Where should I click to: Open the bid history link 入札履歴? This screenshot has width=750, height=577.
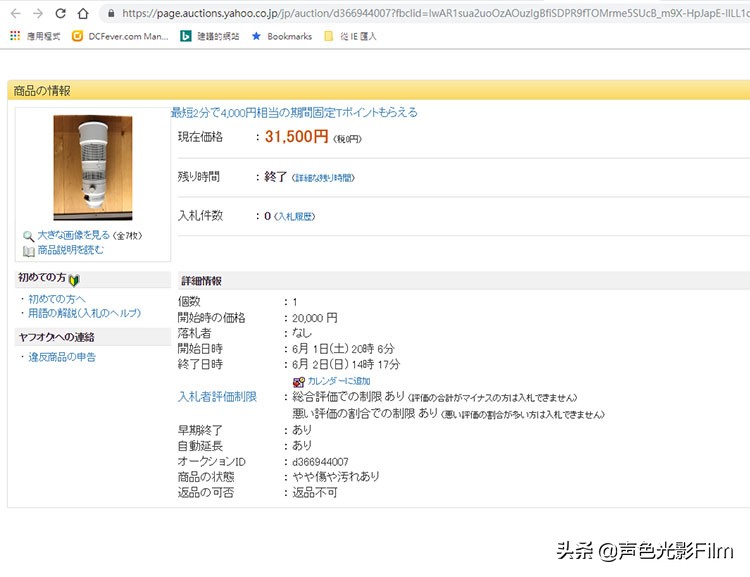pyautogui.click(x=295, y=217)
